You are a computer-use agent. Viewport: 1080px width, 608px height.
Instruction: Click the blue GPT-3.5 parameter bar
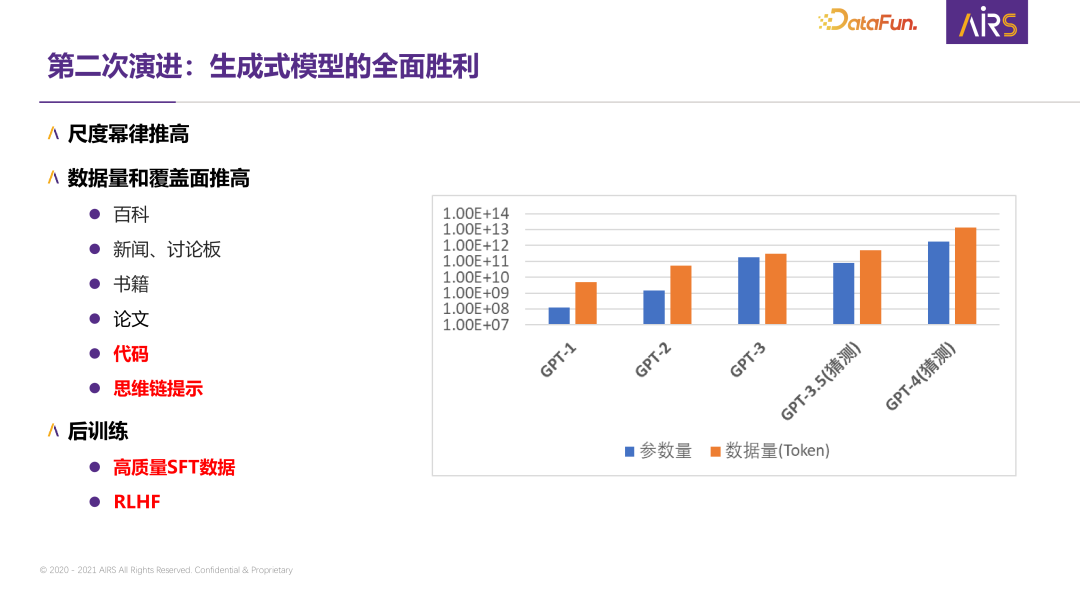[x=844, y=293]
